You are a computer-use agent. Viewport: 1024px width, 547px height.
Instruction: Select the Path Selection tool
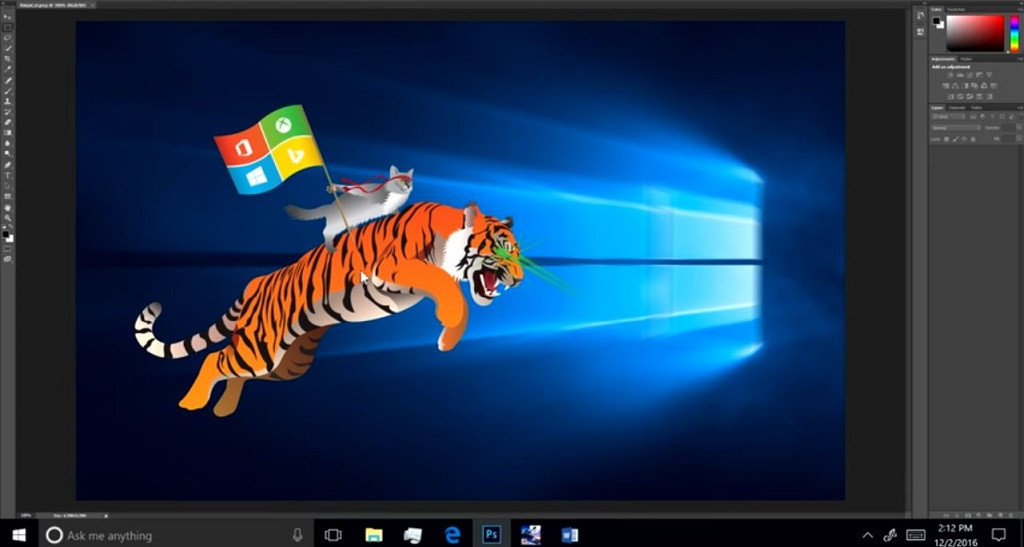tap(8, 185)
